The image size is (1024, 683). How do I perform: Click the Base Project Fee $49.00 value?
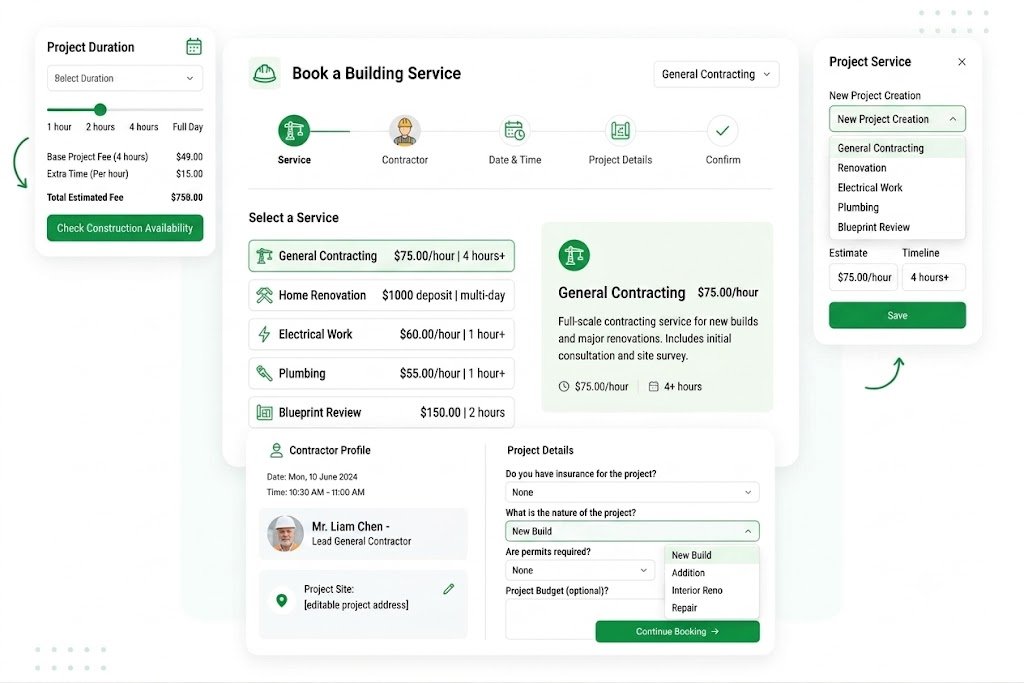coord(189,157)
